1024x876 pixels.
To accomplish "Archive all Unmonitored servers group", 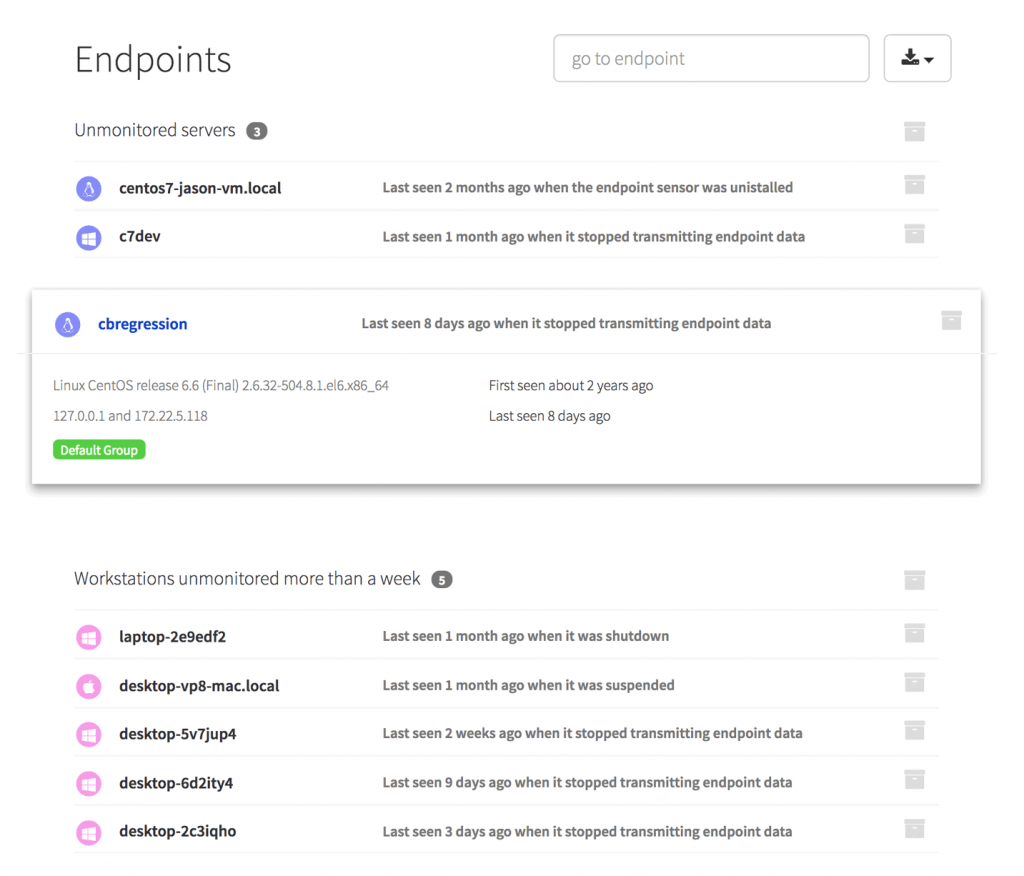I will pos(914,131).
